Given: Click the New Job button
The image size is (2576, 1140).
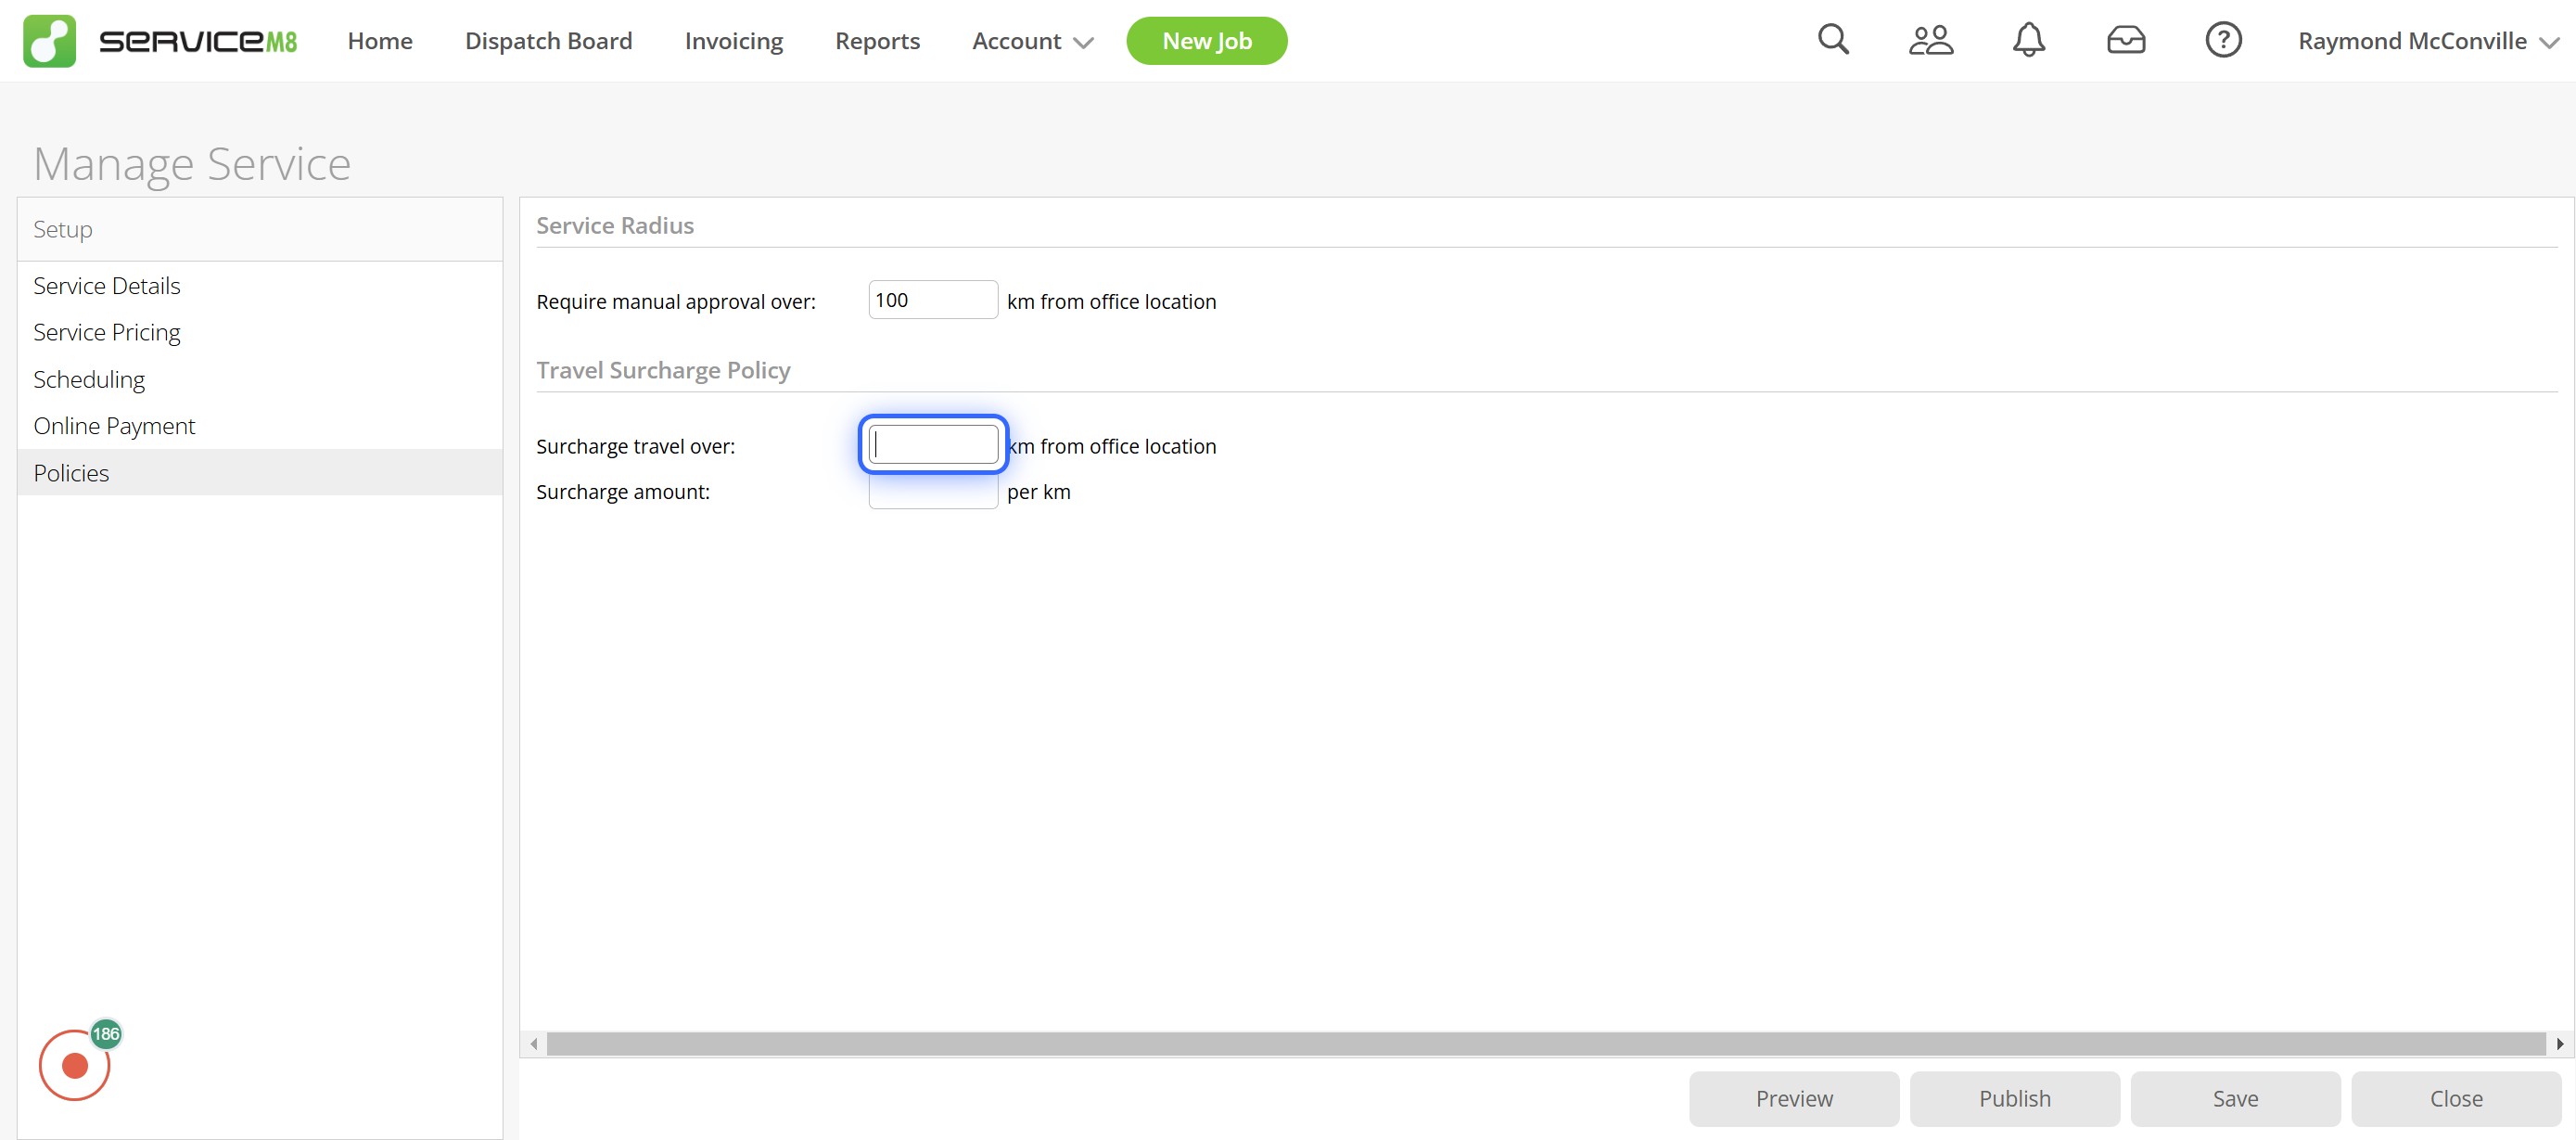Looking at the screenshot, I should point(1206,41).
